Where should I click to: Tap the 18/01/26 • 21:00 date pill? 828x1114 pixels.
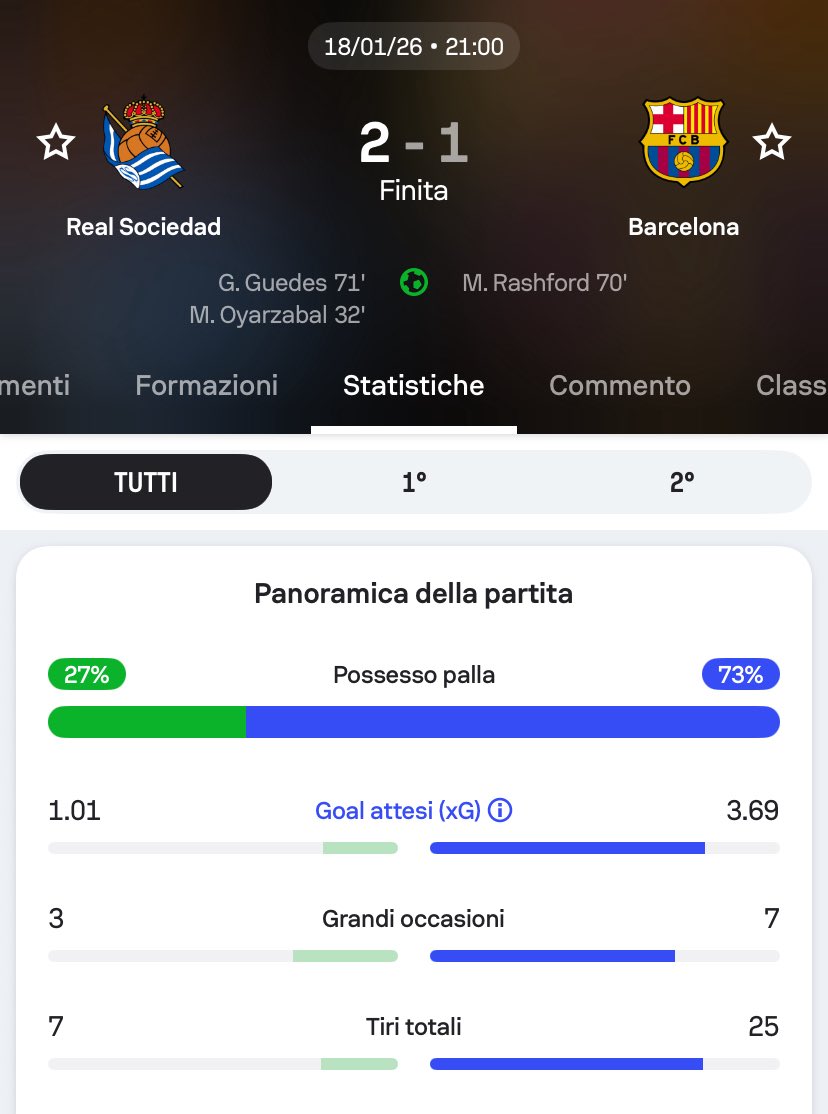pyautogui.click(x=414, y=46)
